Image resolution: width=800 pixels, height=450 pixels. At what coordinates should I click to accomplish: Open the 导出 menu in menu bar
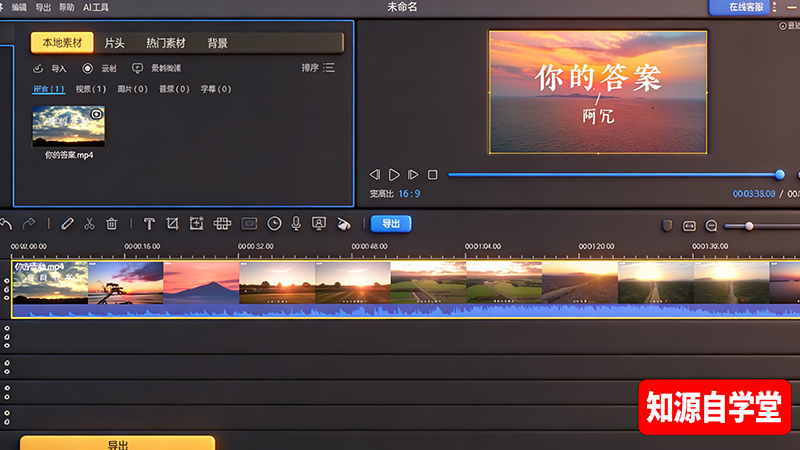coord(43,7)
